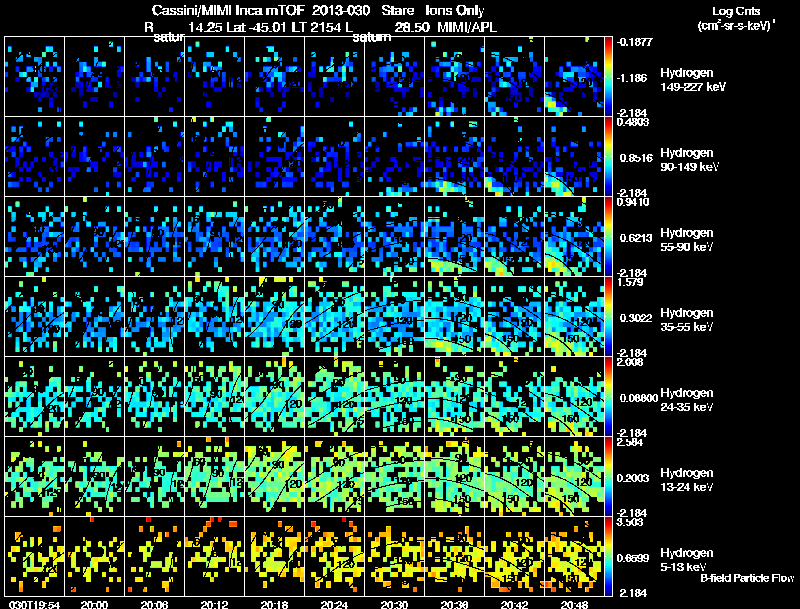Click the color bar beside Hydrogen 13-24 keV
800x609 pixels.
click(608, 477)
